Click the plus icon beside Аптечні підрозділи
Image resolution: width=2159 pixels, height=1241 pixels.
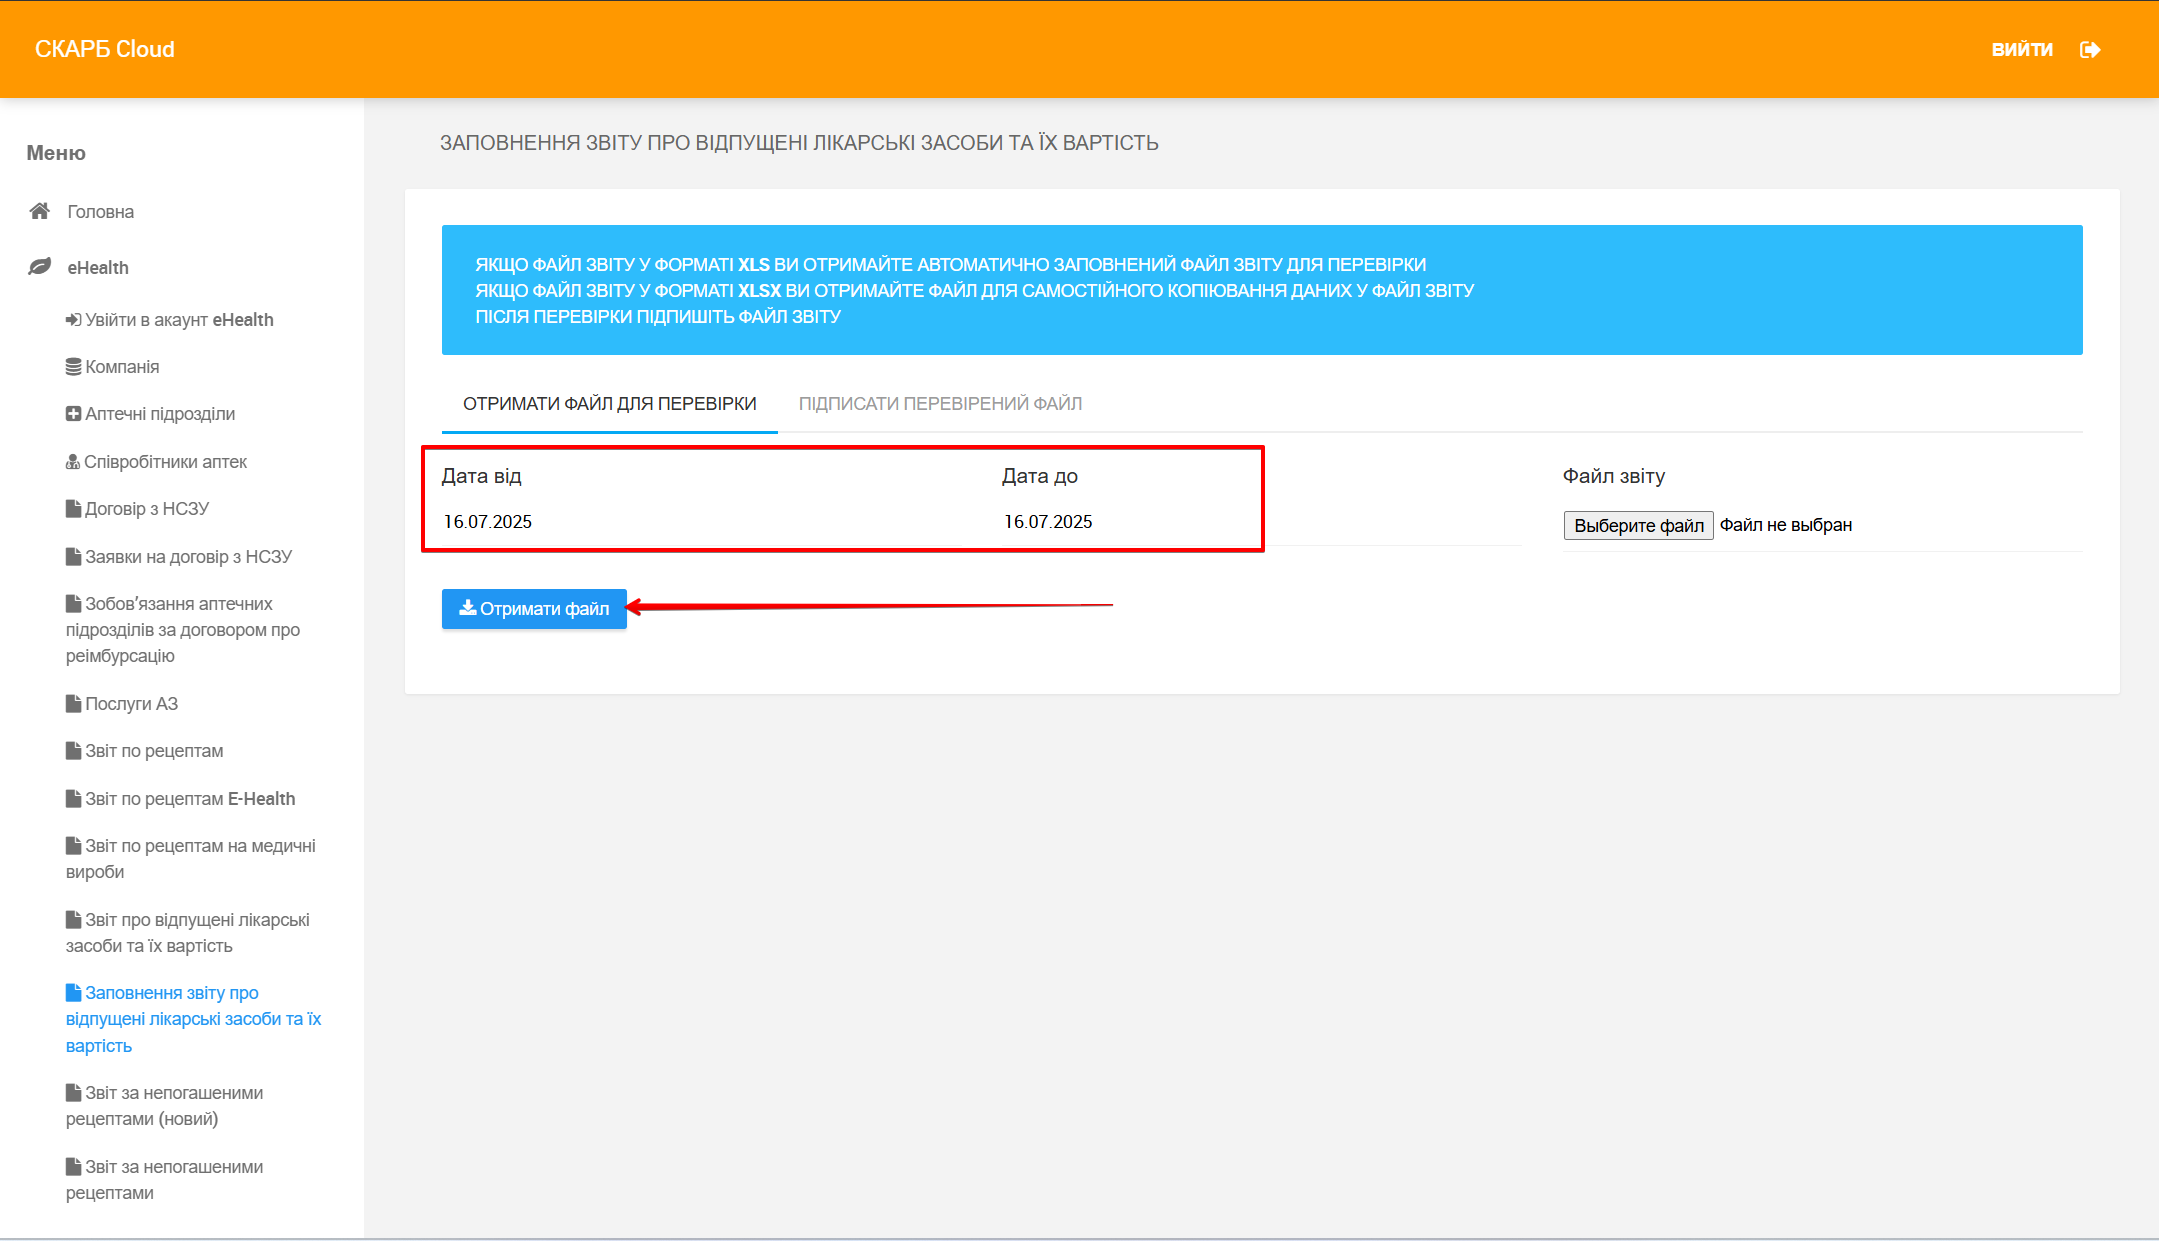(x=73, y=414)
